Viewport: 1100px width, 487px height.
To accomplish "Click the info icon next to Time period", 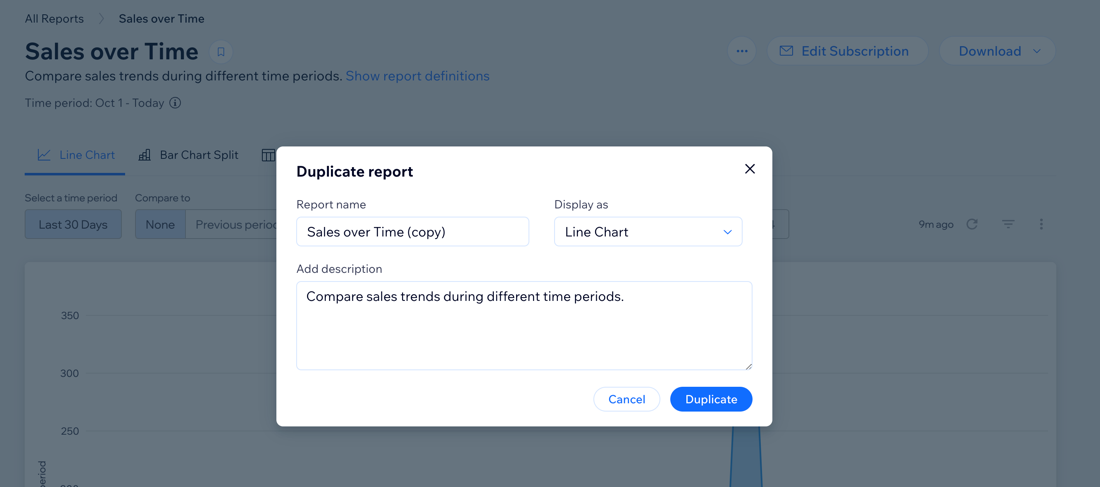I will (x=175, y=103).
